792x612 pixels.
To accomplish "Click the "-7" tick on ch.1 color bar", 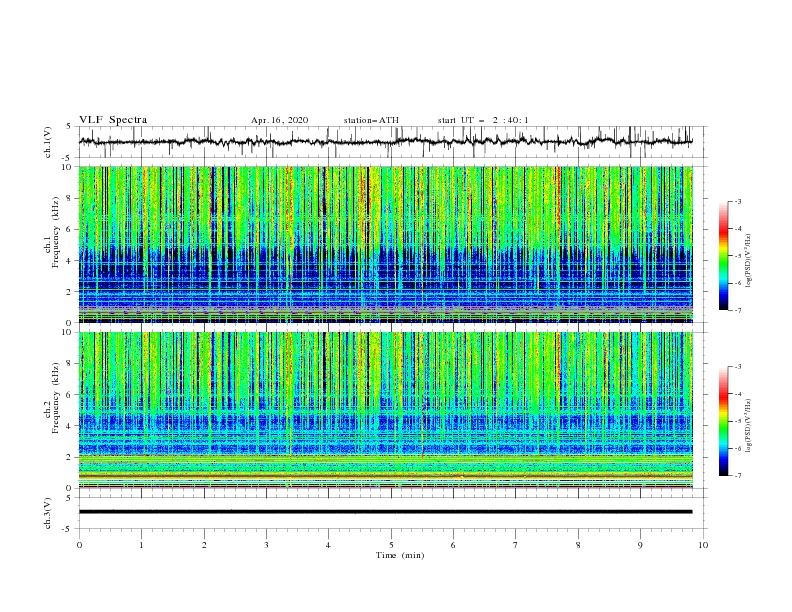I will click(x=737, y=310).
